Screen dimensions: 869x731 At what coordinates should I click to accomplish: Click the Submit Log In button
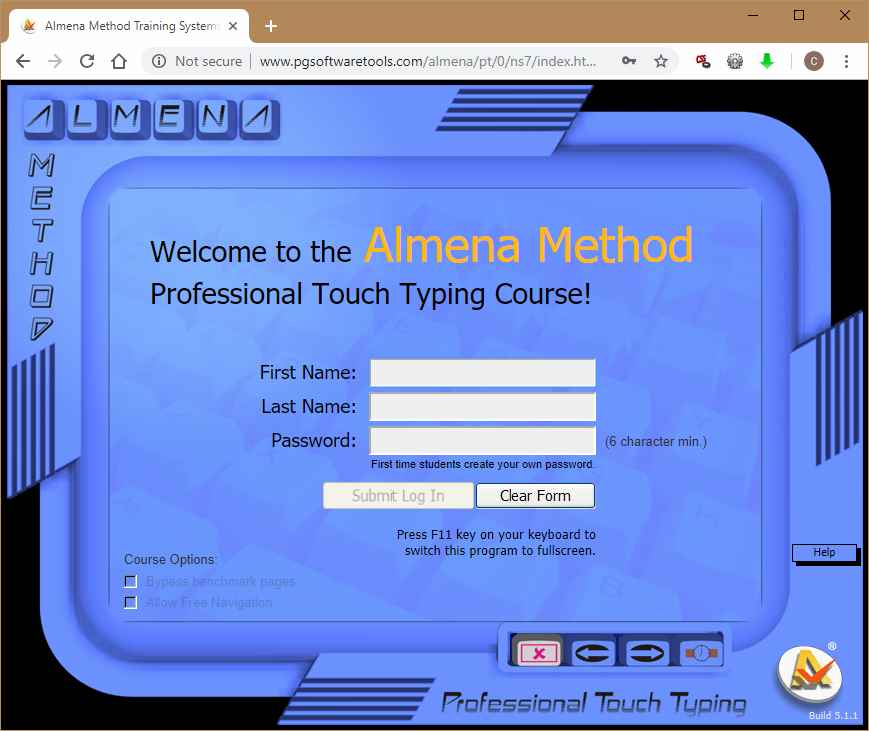pyautogui.click(x=398, y=495)
